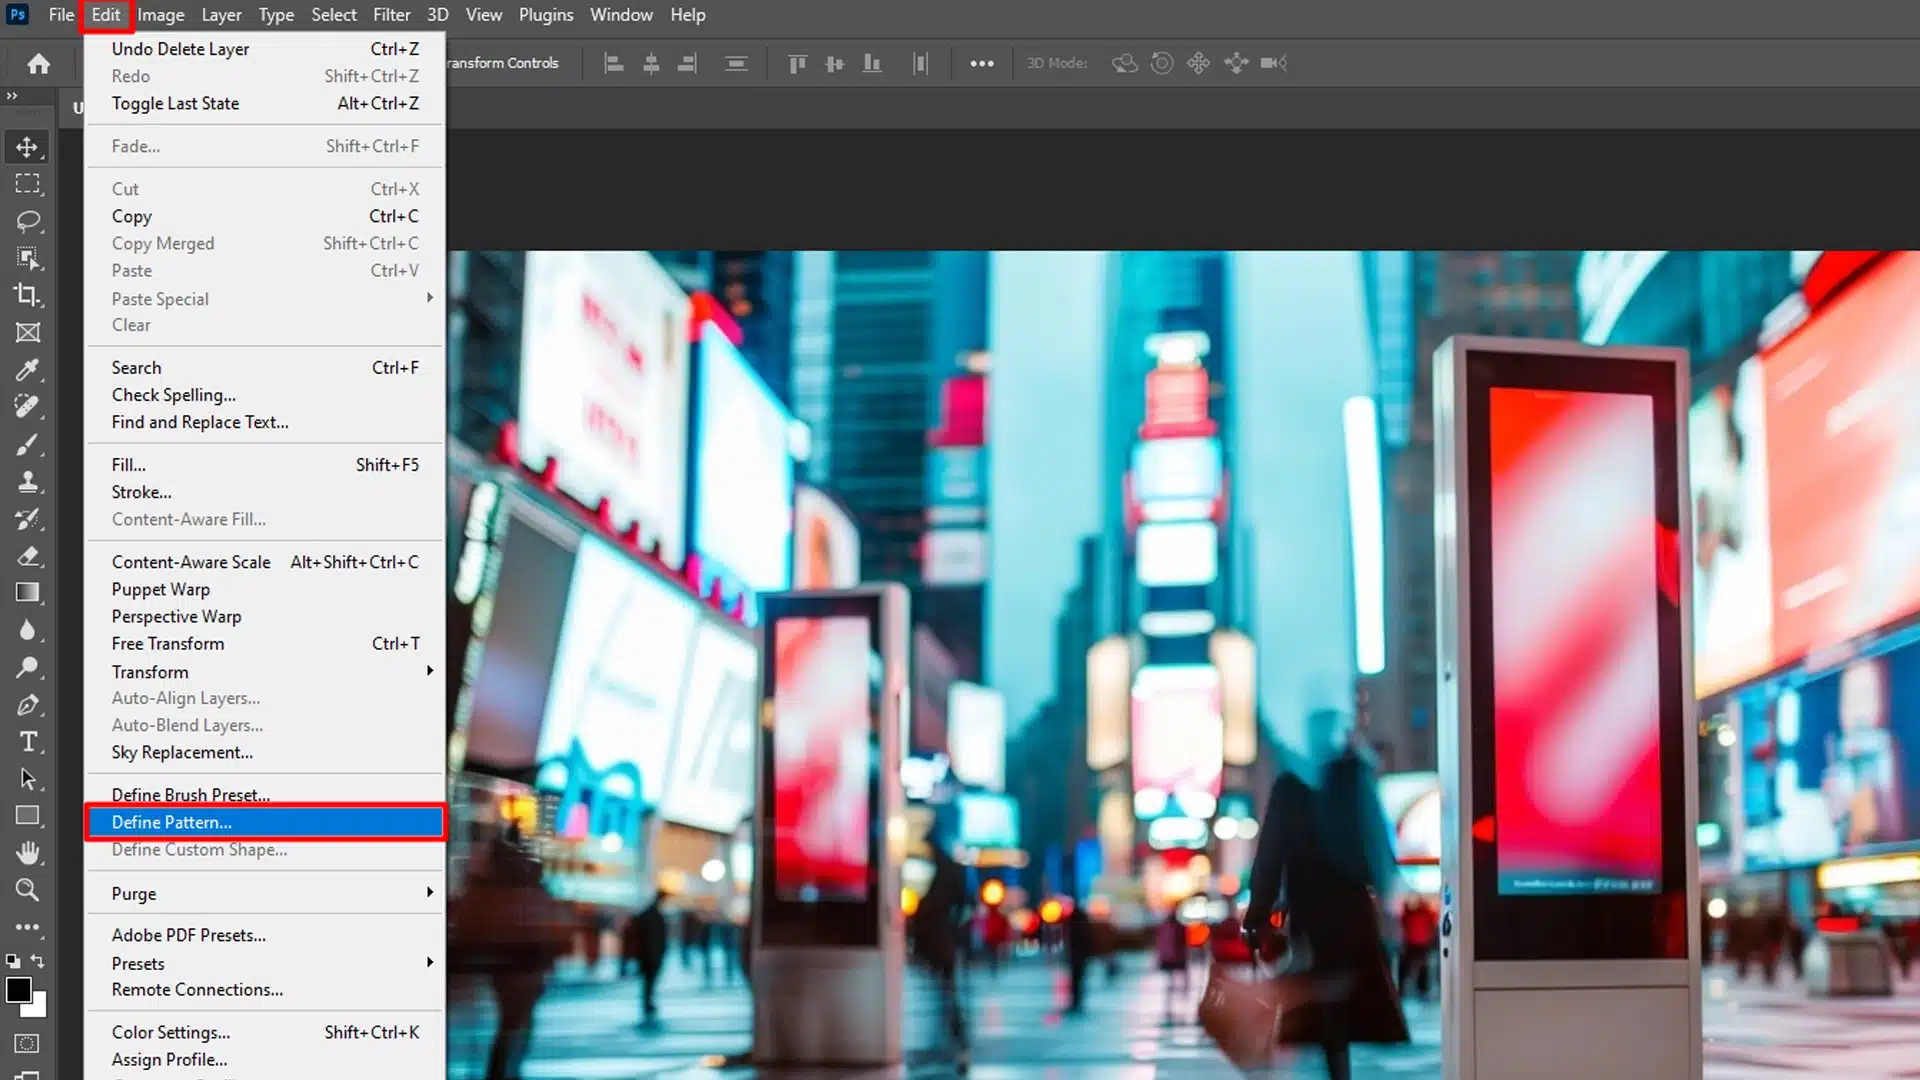Choose Undo Delete Layer
The width and height of the screenshot is (1920, 1080).
[x=265, y=49]
